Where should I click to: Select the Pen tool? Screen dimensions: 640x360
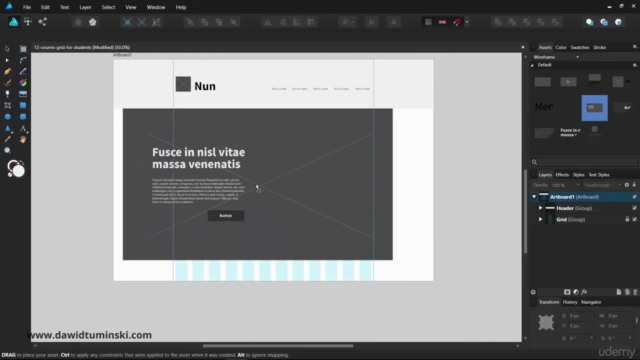tap(7, 71)
